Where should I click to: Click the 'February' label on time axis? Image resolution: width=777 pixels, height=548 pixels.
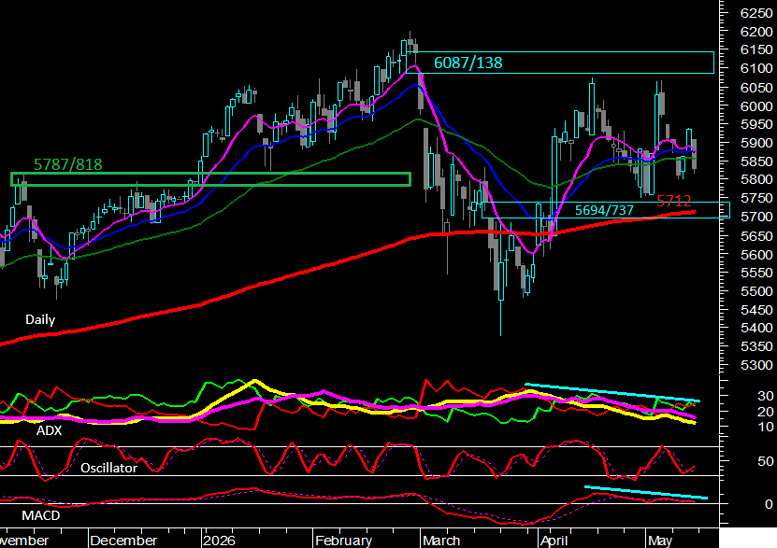click(x=343, y=540)
